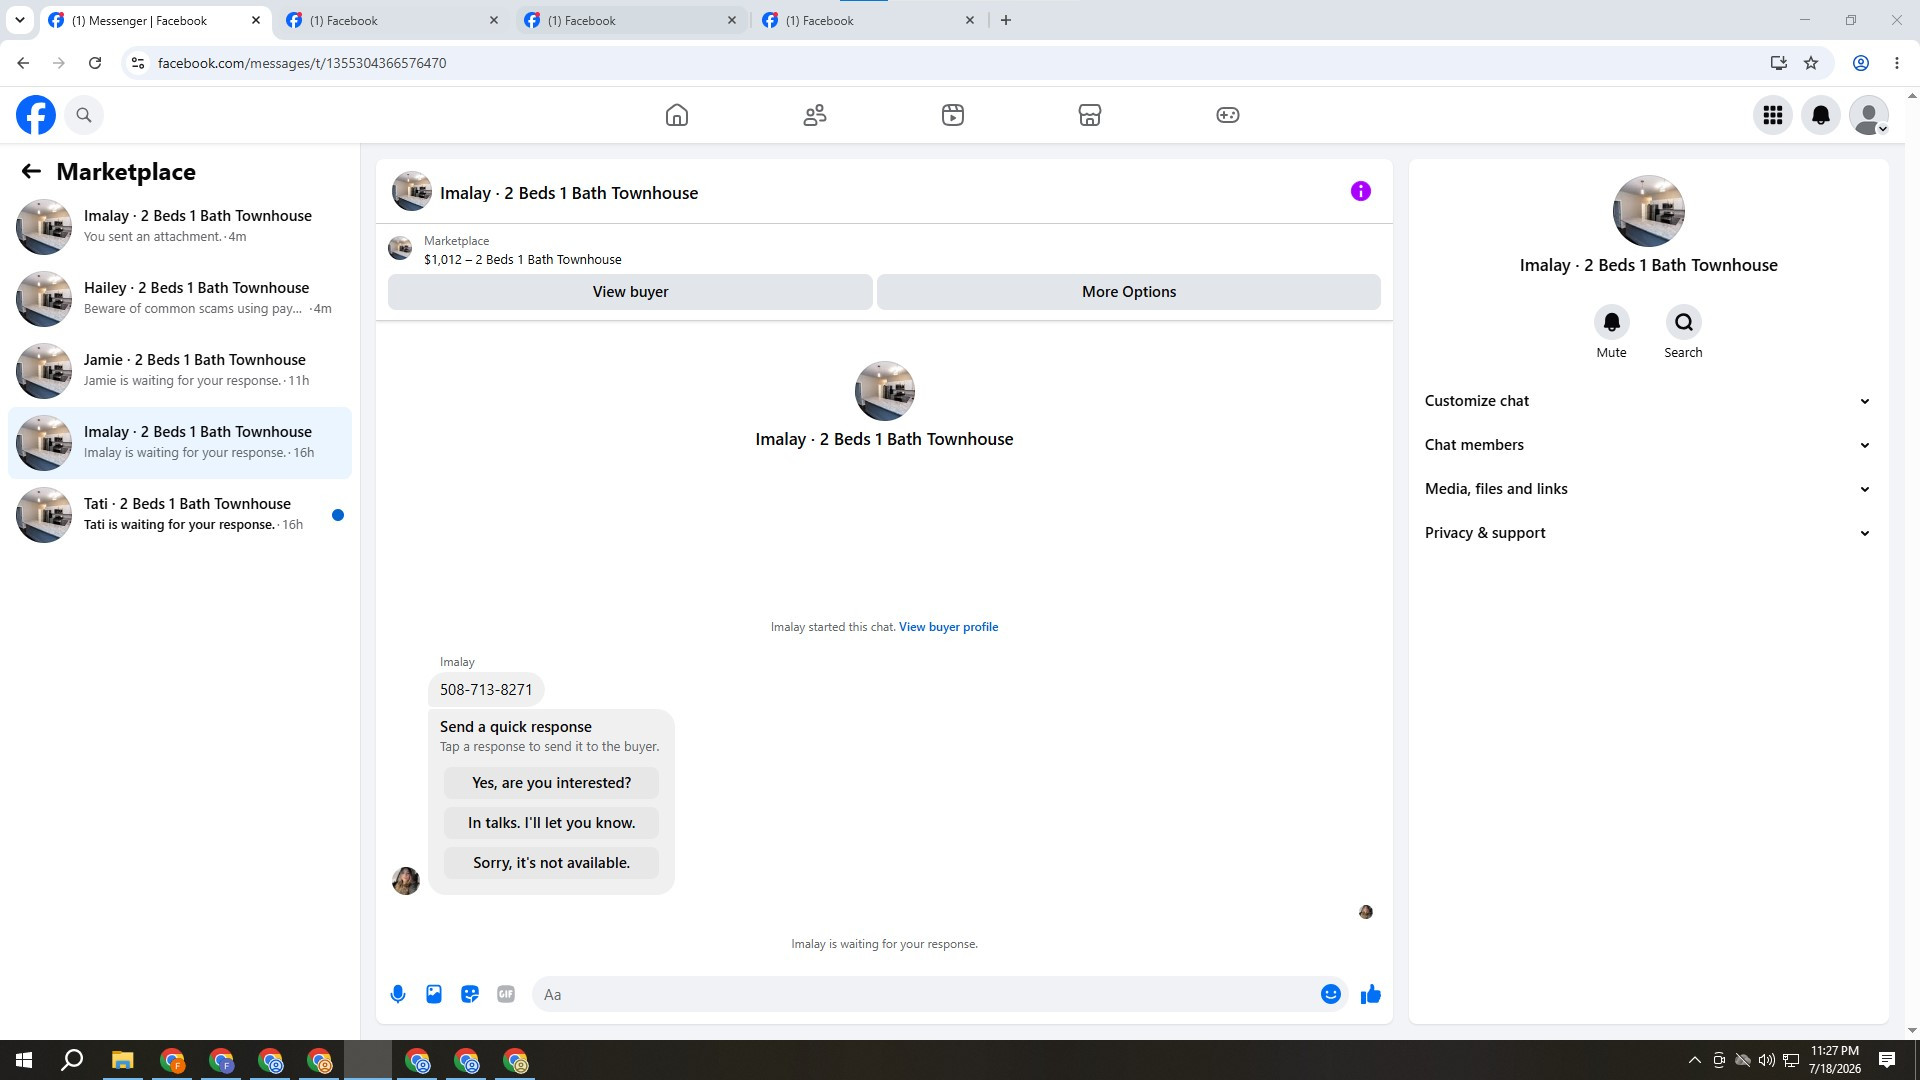The height and width of the screenshot is (1080, 1920).
Task: Send 'Yes, are you interested?' quick response
Action: [551, 783]
